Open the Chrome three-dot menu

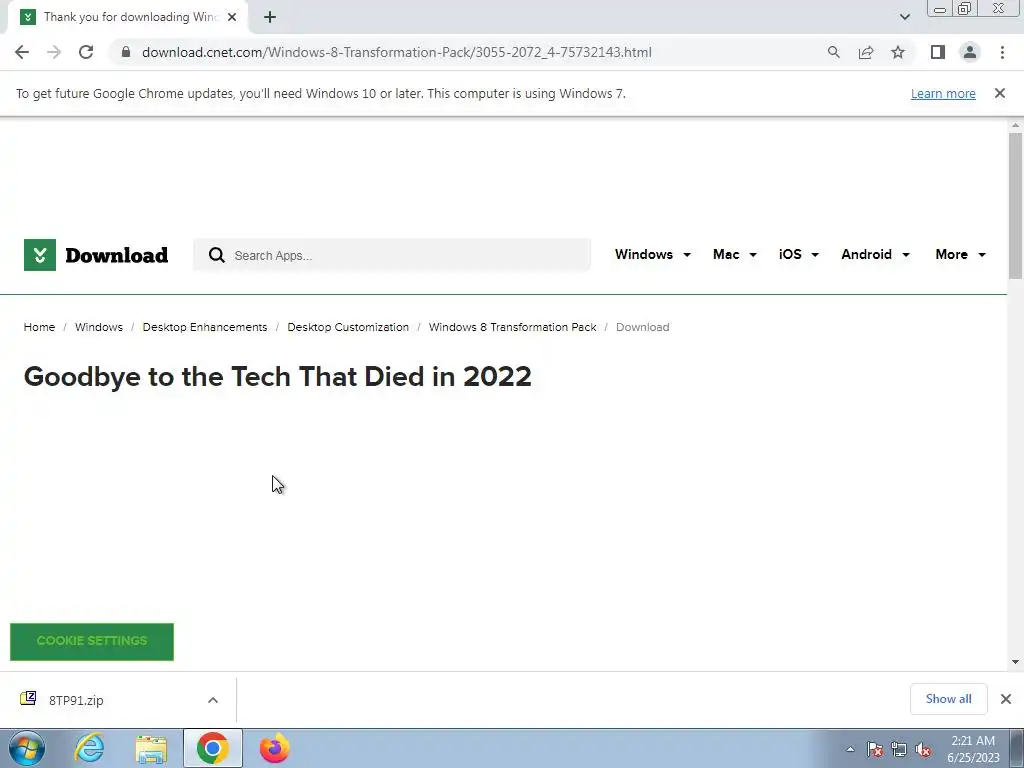tap(1002, 52)
